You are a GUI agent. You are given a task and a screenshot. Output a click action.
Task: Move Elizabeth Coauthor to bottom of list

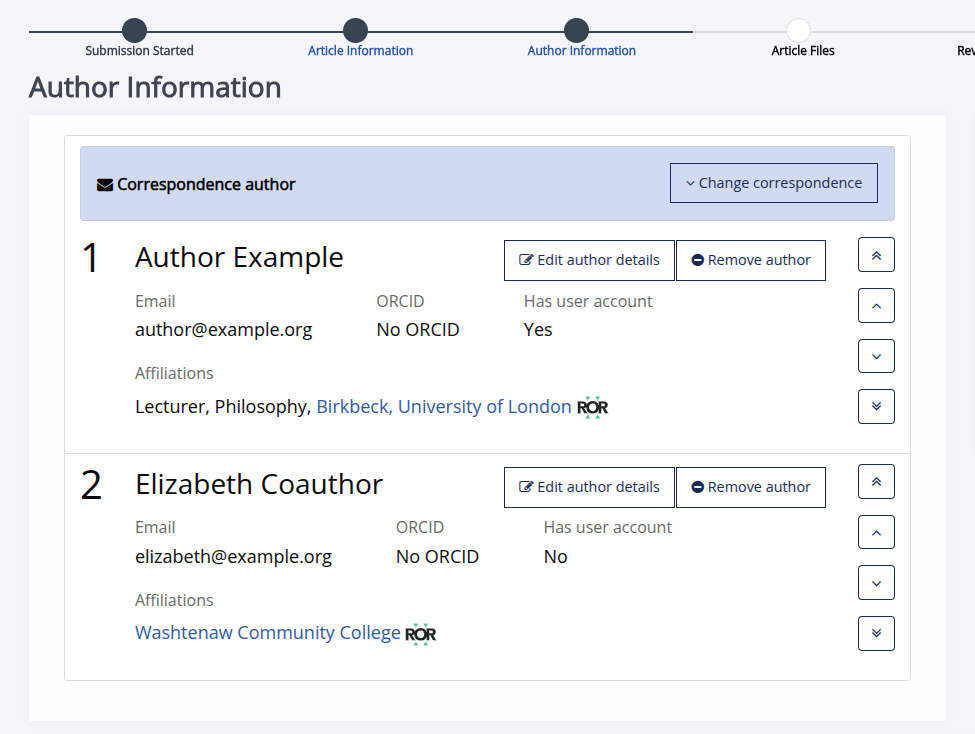click(876, 633)
